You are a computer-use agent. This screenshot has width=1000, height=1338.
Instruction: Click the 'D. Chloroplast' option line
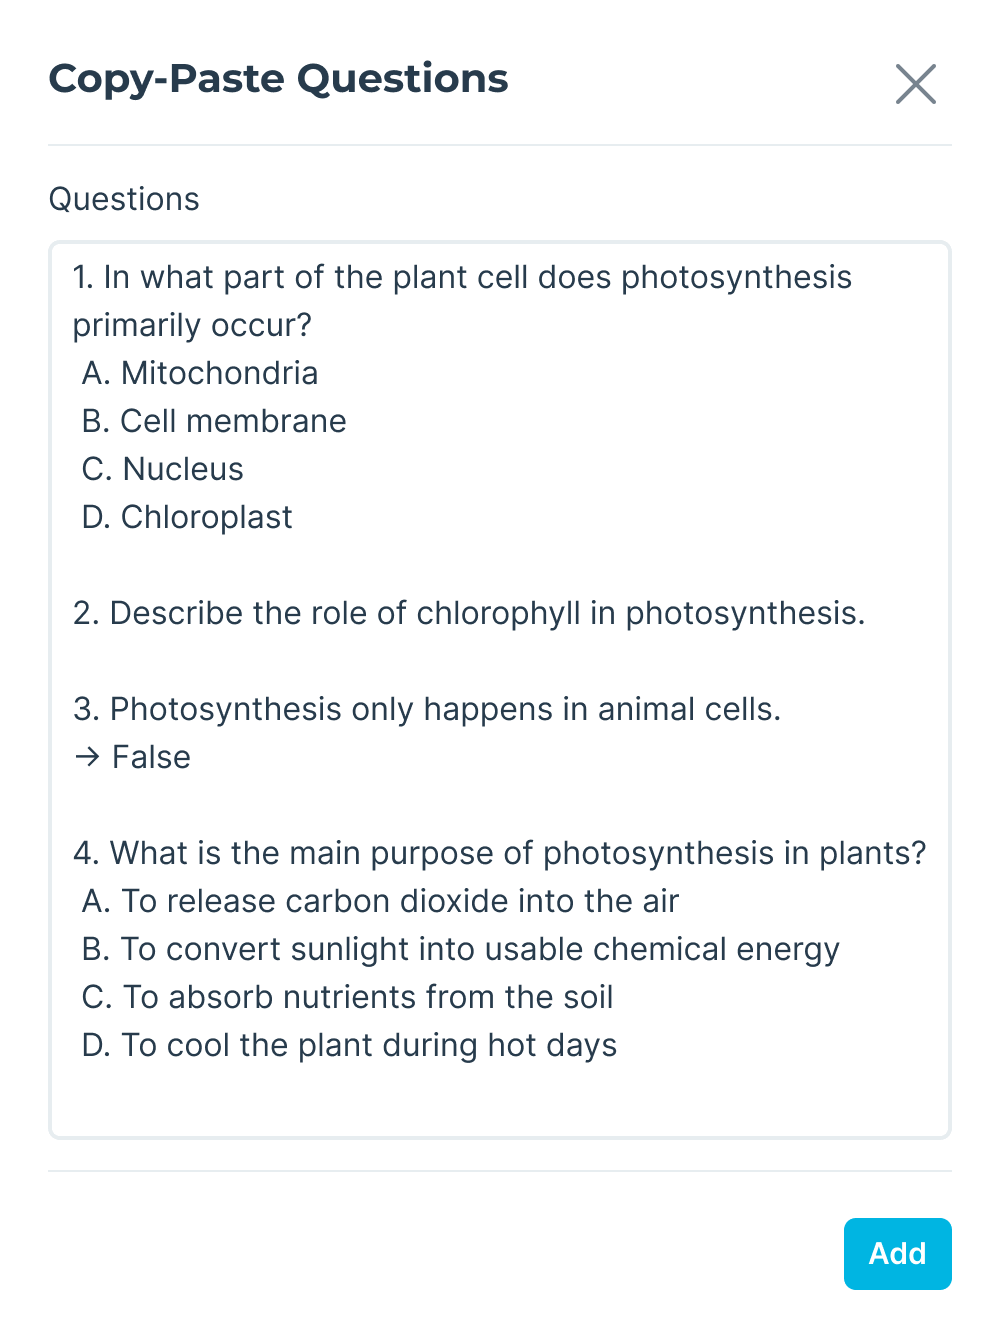click(187, 517)
